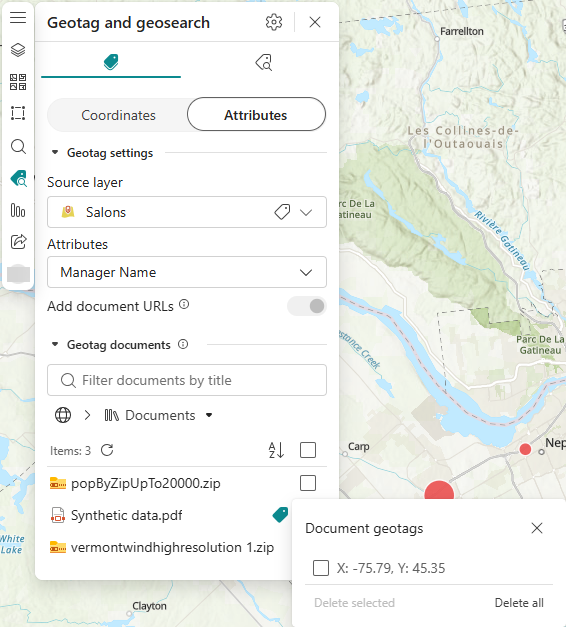Open the Salons source layer dropdown
566x627 pixels.
click(x=187, y=212)
